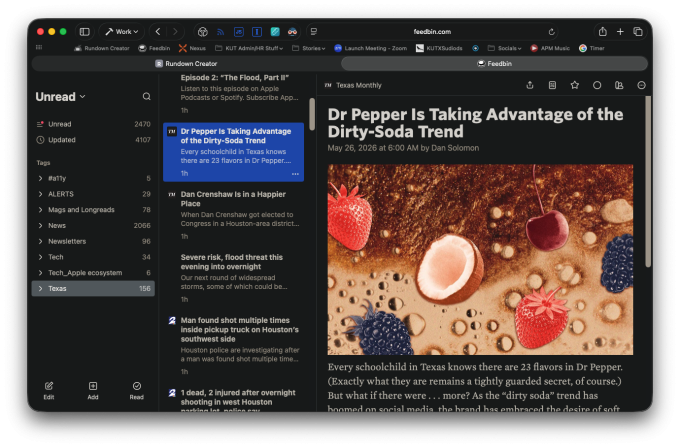The height and width of the screenshot is (448, 680).
Task: Open Dan Crenshaw Is in a Happier Place
Action: [233, 215]
